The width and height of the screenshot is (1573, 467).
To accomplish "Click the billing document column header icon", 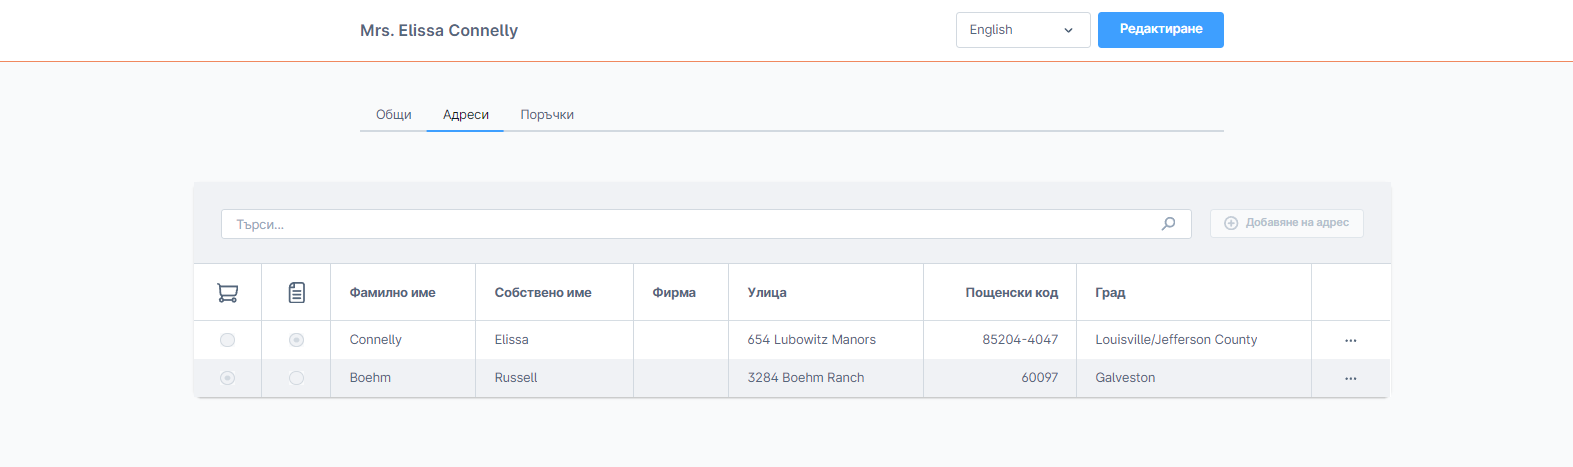I will point(296,293).
